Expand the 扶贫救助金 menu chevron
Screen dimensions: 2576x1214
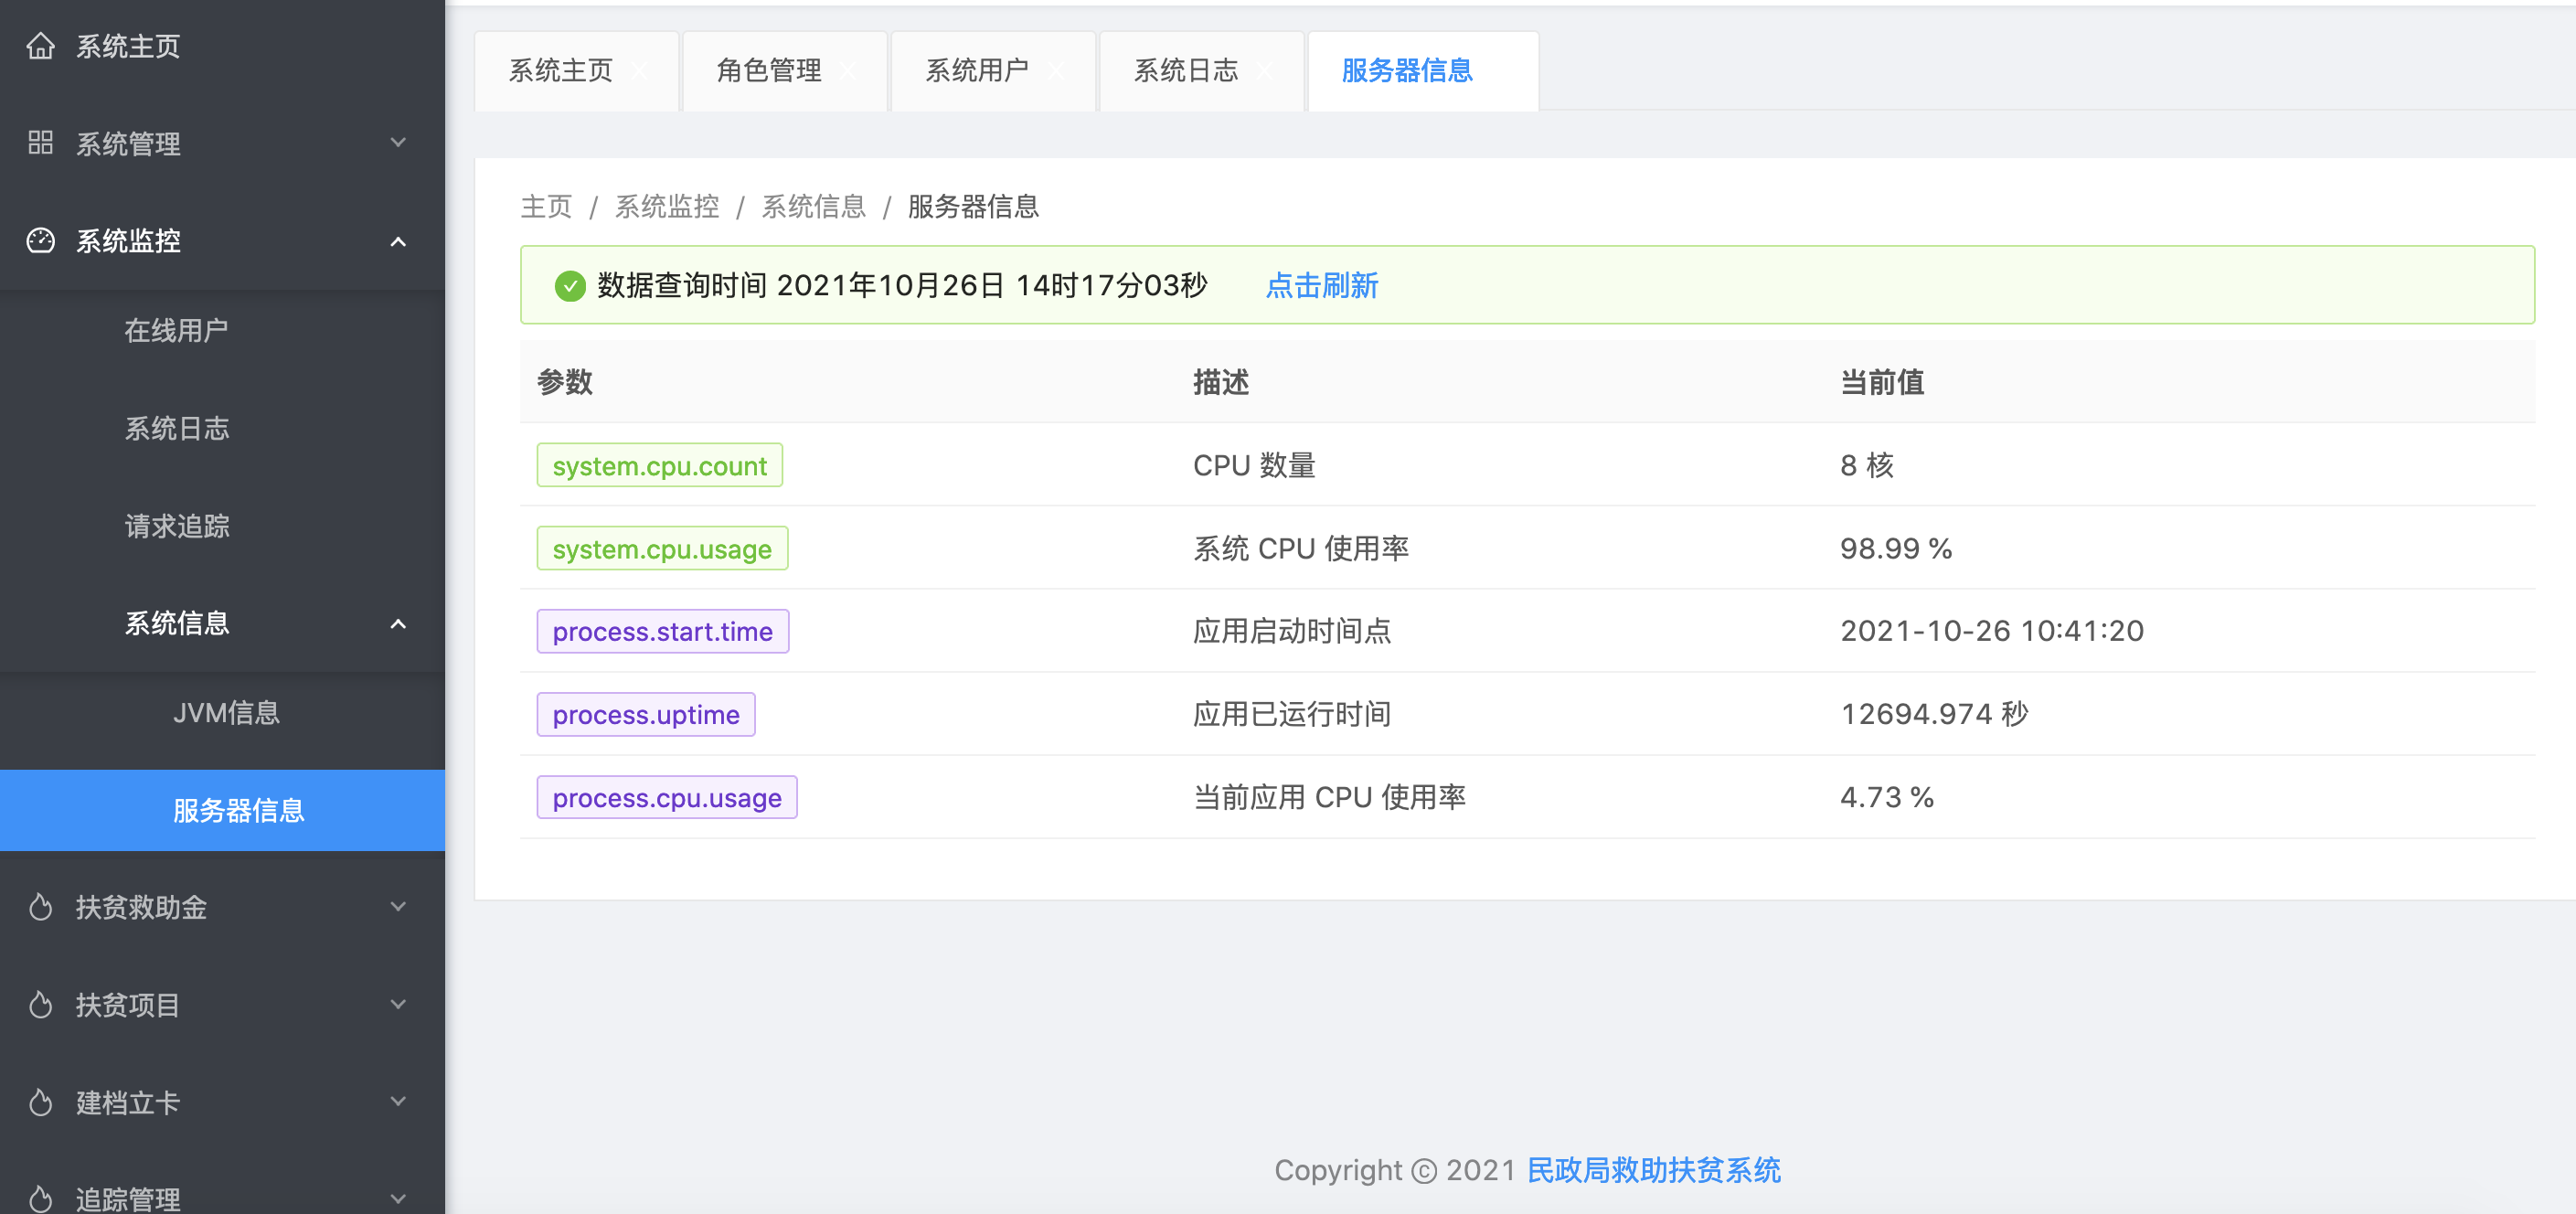(398, 907)
